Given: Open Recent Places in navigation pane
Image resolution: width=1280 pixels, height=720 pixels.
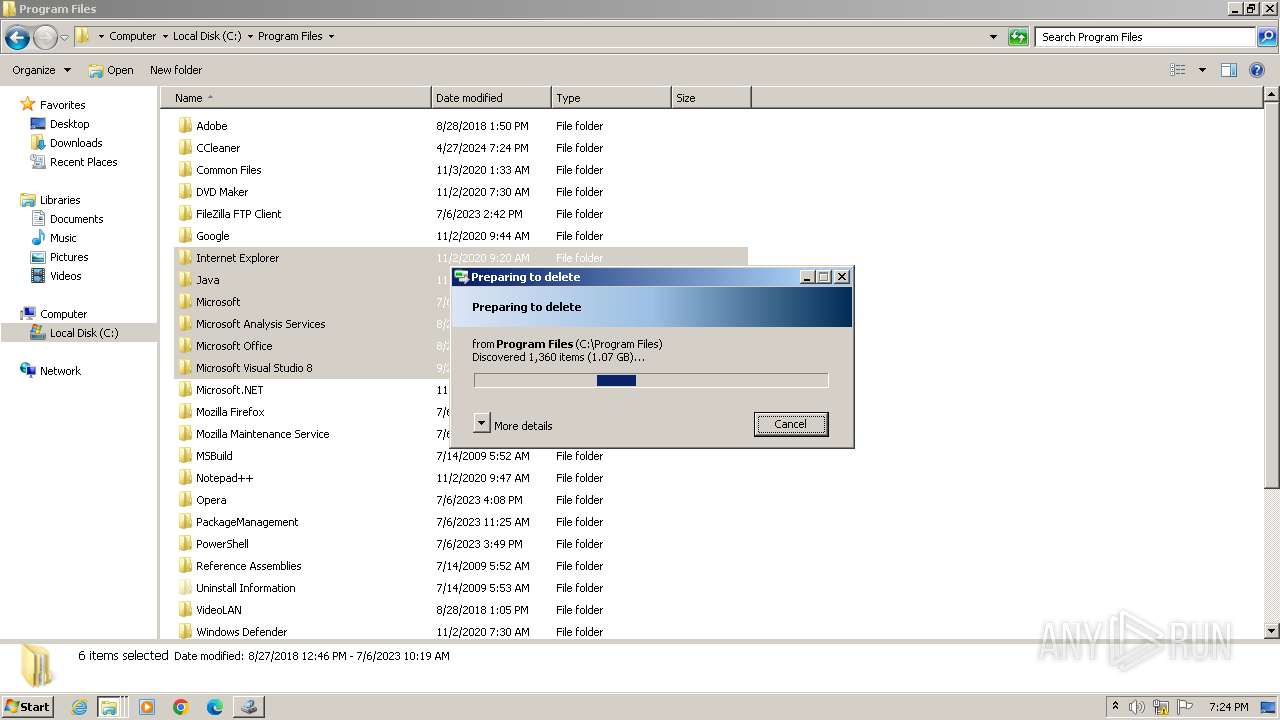Looking at the screenshot, I should [83, 162].
